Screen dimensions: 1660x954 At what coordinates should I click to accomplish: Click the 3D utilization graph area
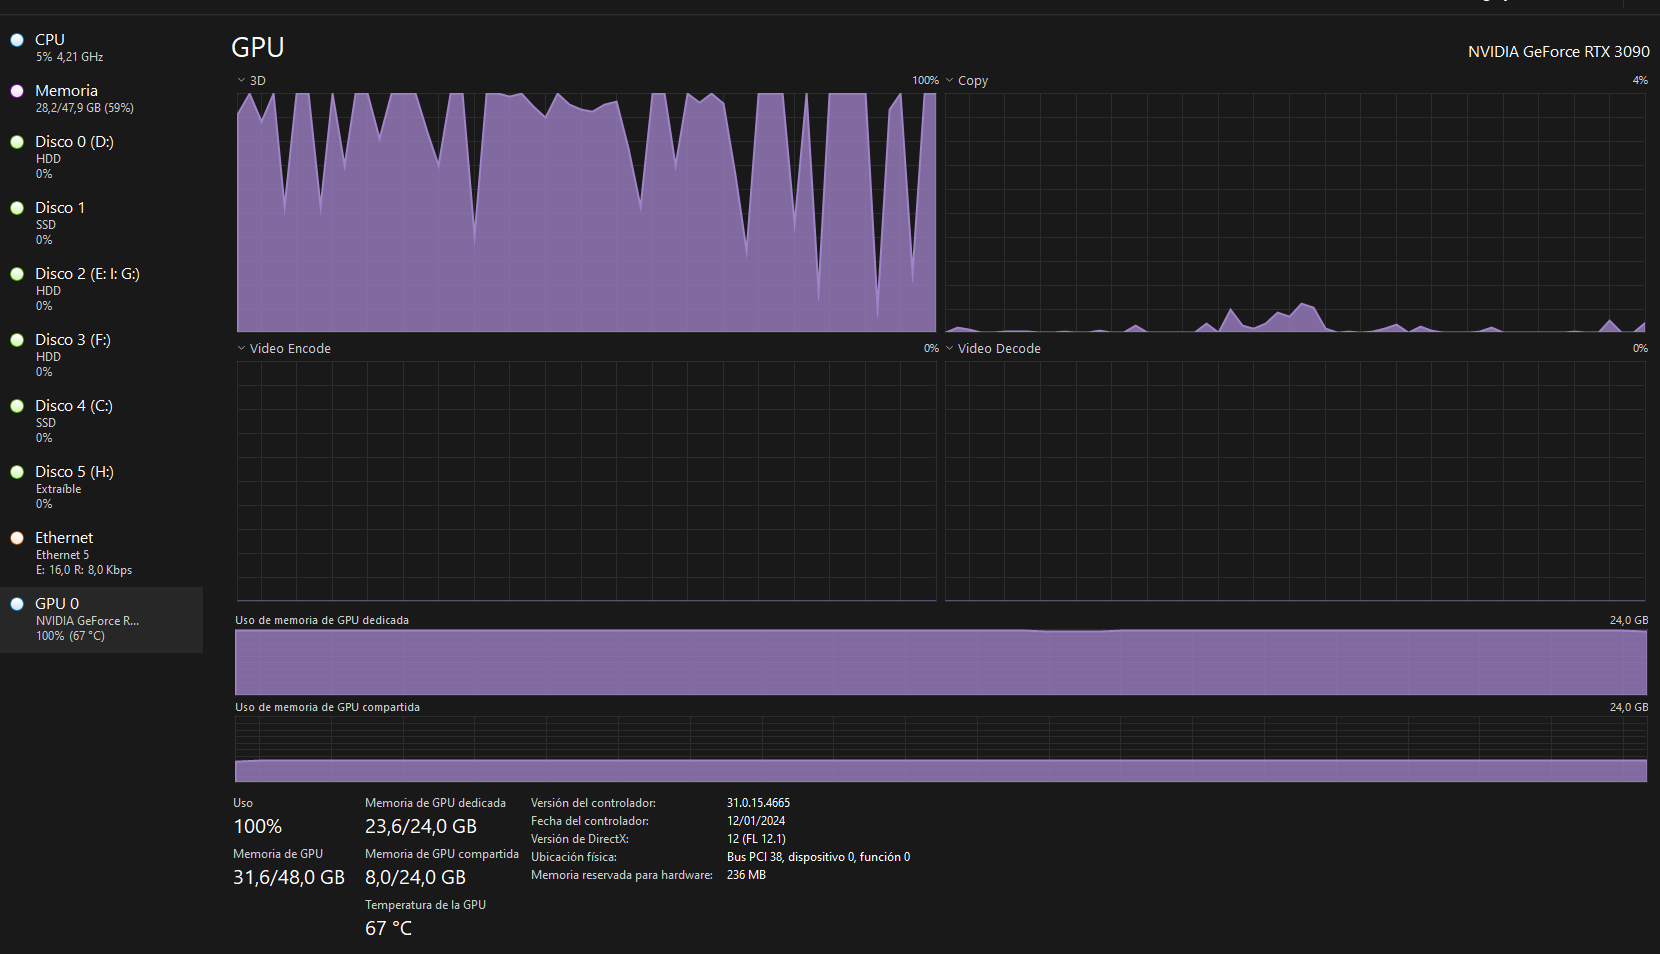[586, 212]
